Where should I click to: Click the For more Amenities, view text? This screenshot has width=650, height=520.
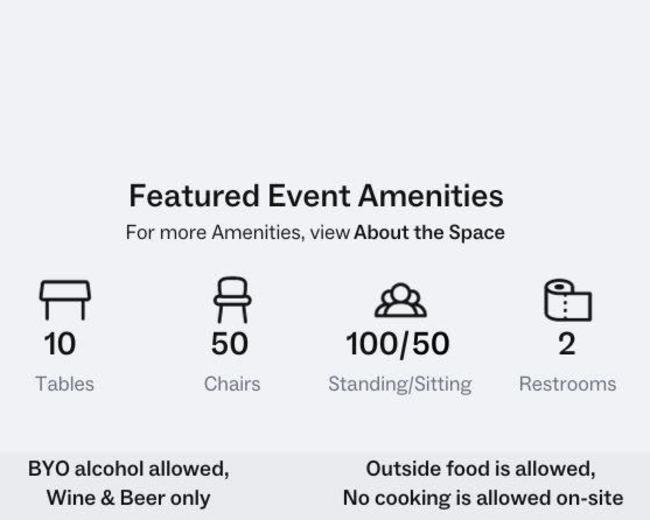coord(238,232)
